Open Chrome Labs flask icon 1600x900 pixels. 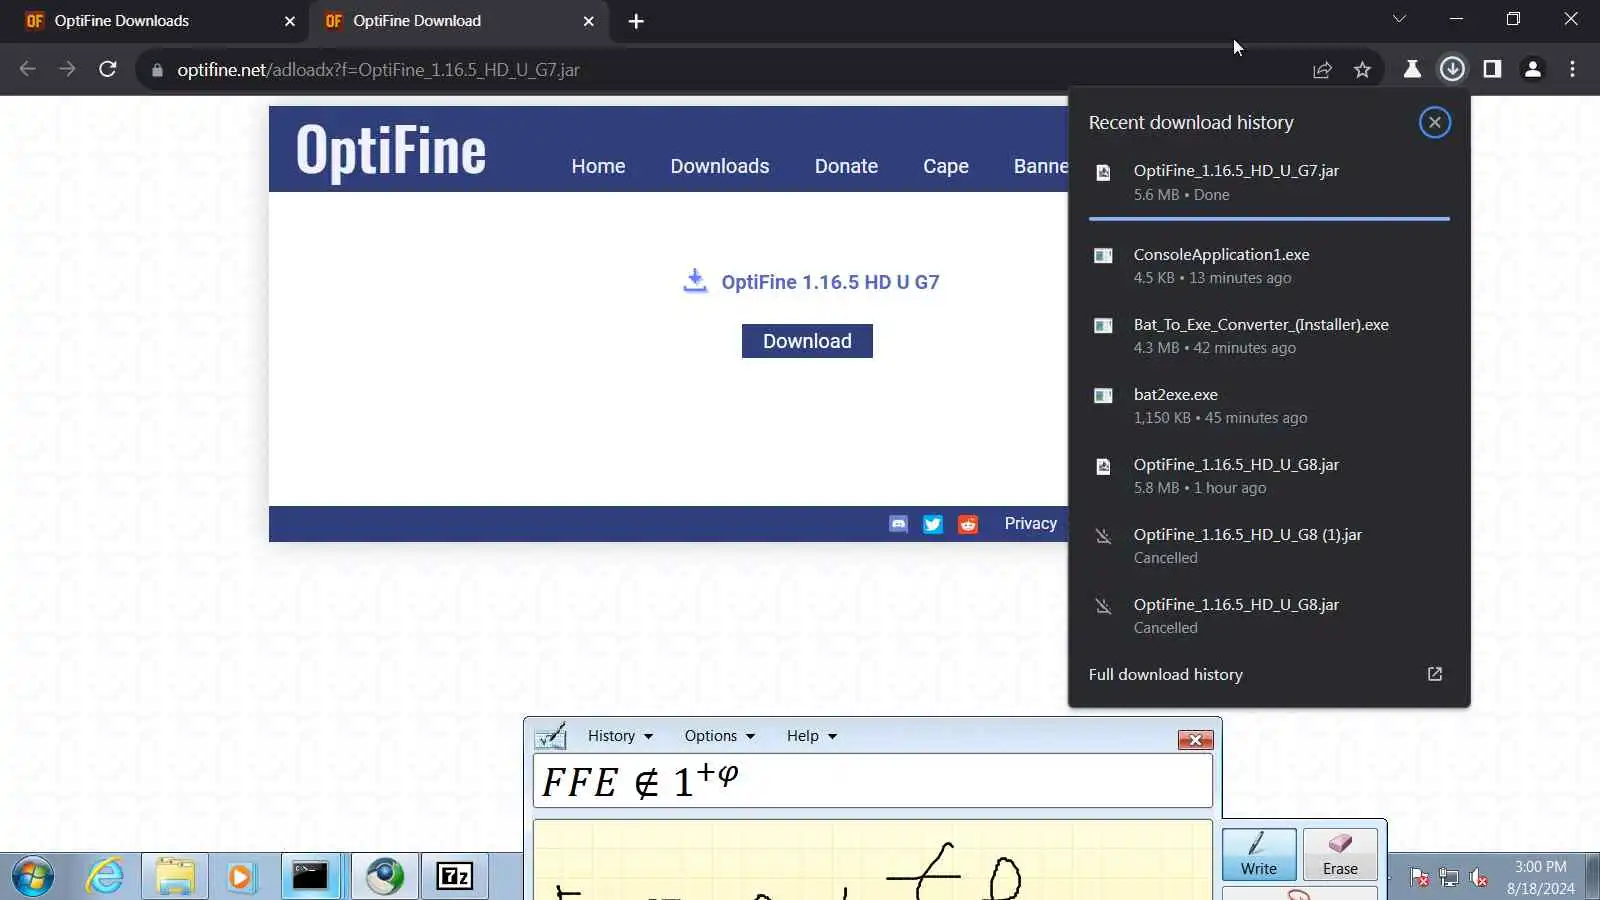tap(1412, 69)
